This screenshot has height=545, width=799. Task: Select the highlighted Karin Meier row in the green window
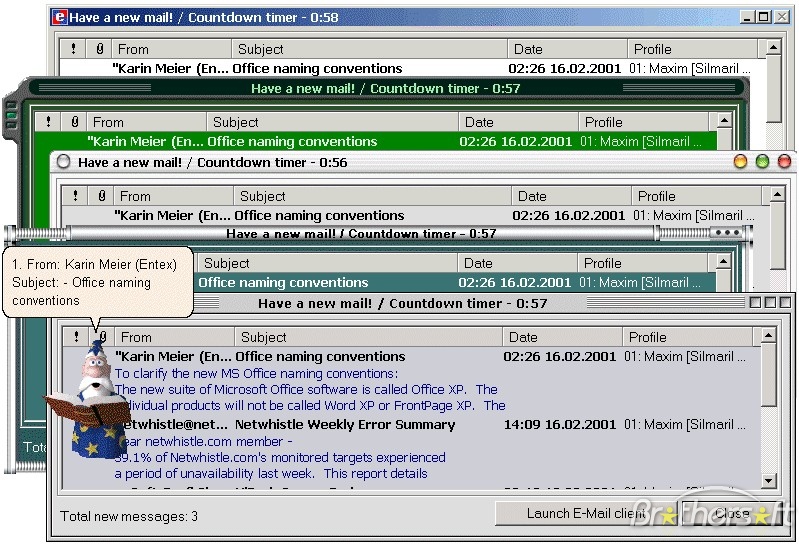(376, 141)
